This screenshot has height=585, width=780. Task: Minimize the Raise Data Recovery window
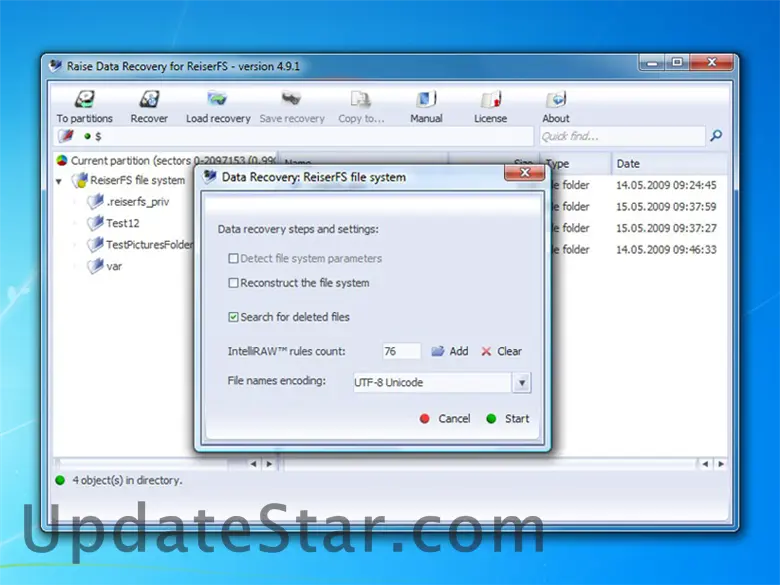pyautogui.click(x=653, y=63)
